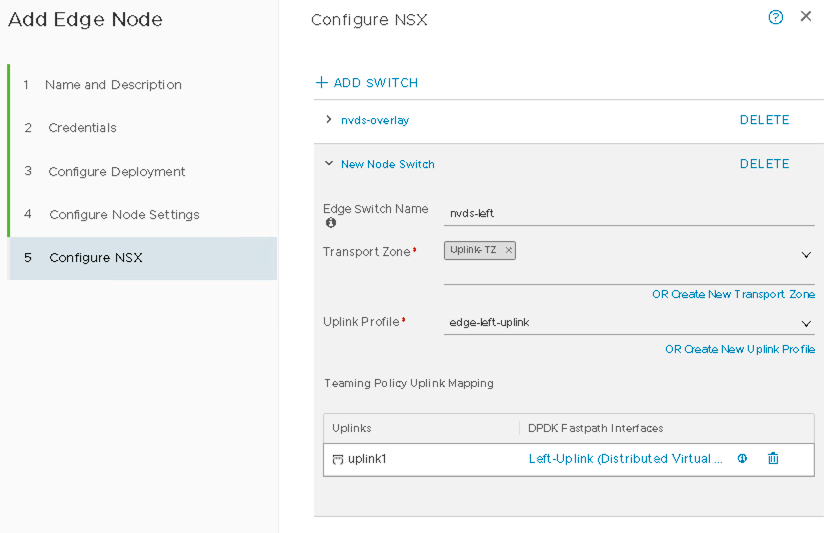The height and width of the screenshot is (533, 837).
Task: Go to step 1 Name and Description
Action: 113,85
